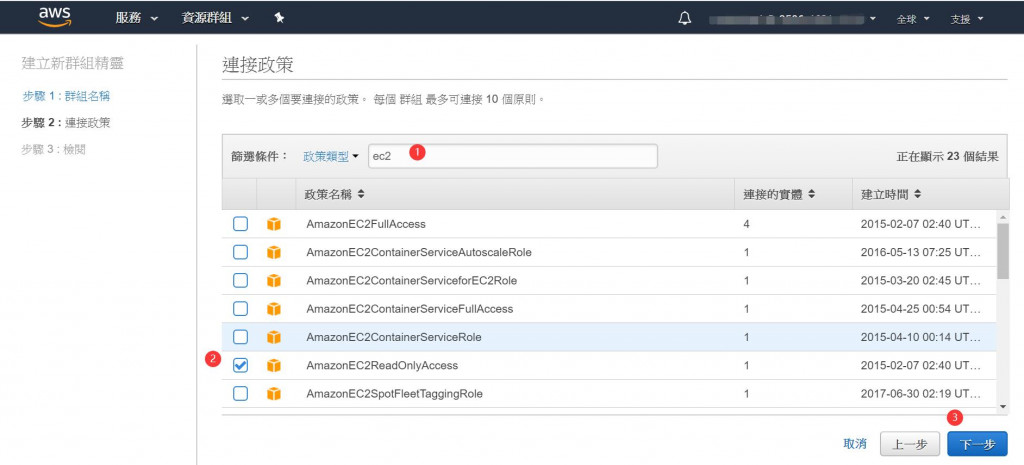Viewport: 1024px width, 465px height.
Task: Click policy icon beside AmazonEC2ContainerServiceRole
Action: [x=274, y=337]
